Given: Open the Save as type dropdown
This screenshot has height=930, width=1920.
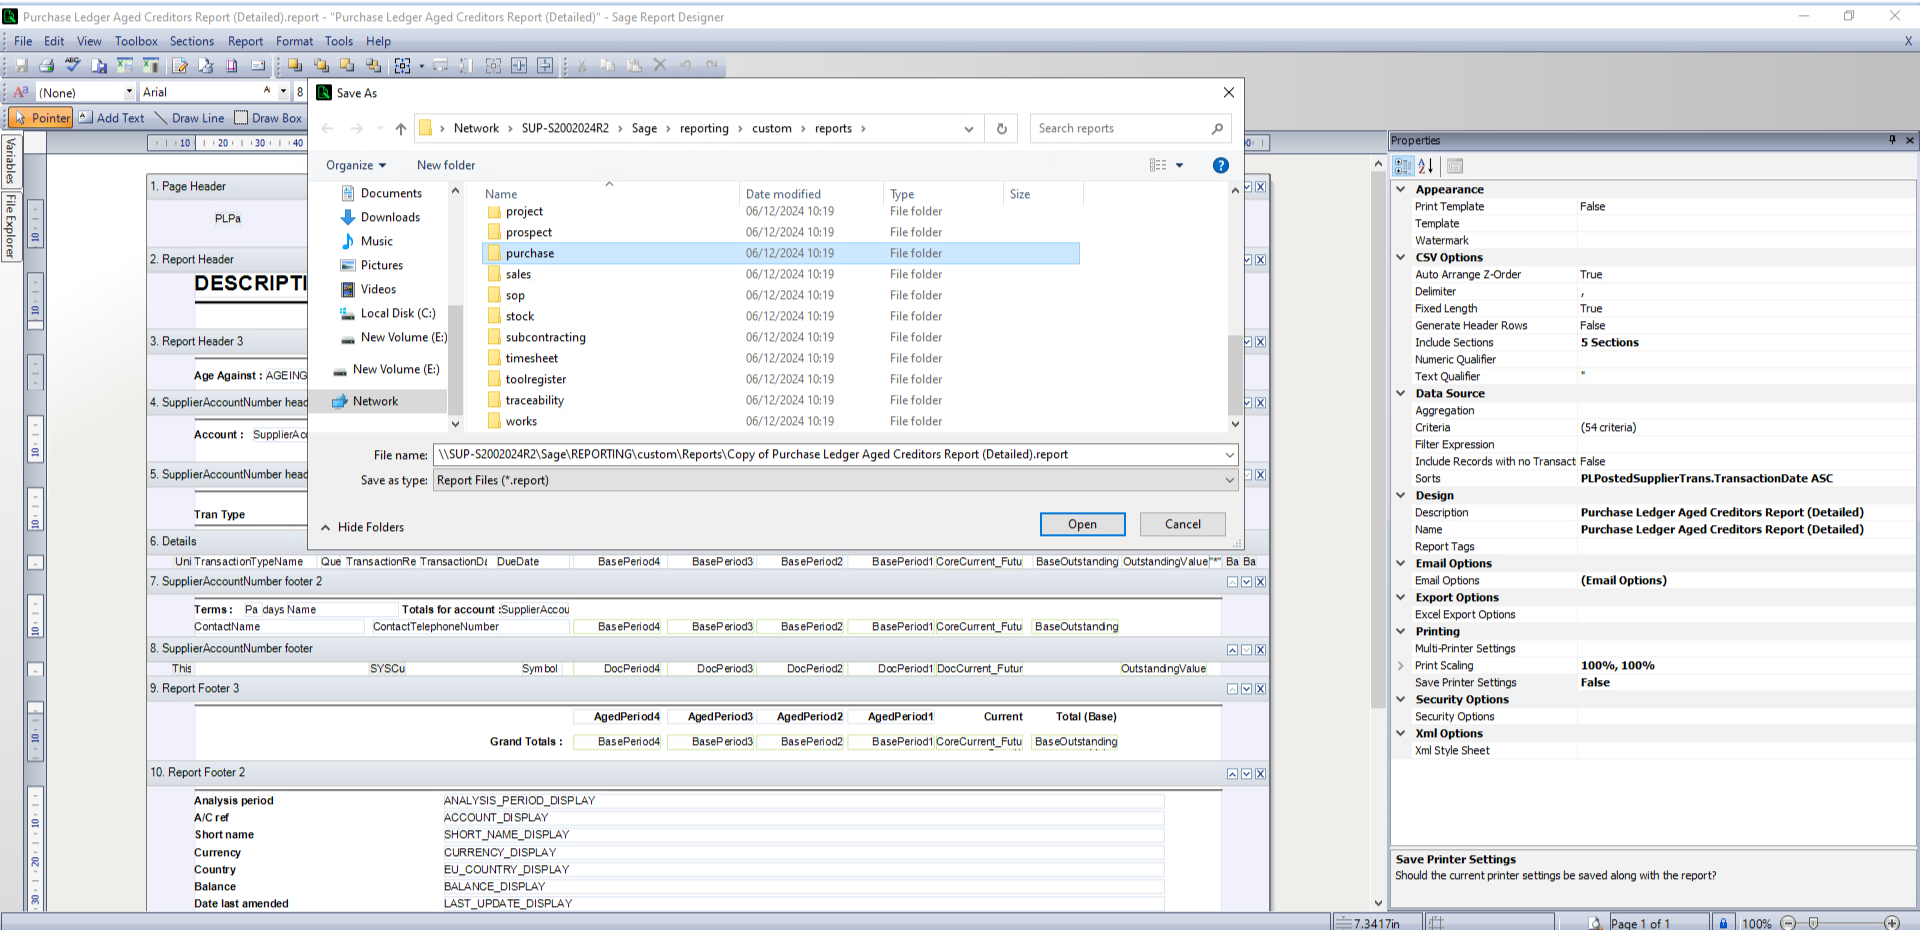Looking at the screenshot, I should click(x=1229, y=480).
